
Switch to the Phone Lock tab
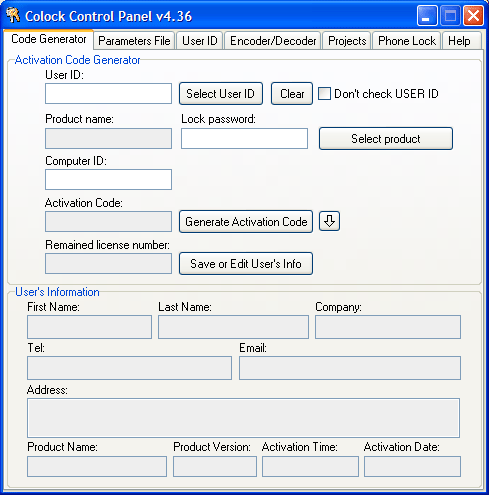tap(407, 41)
